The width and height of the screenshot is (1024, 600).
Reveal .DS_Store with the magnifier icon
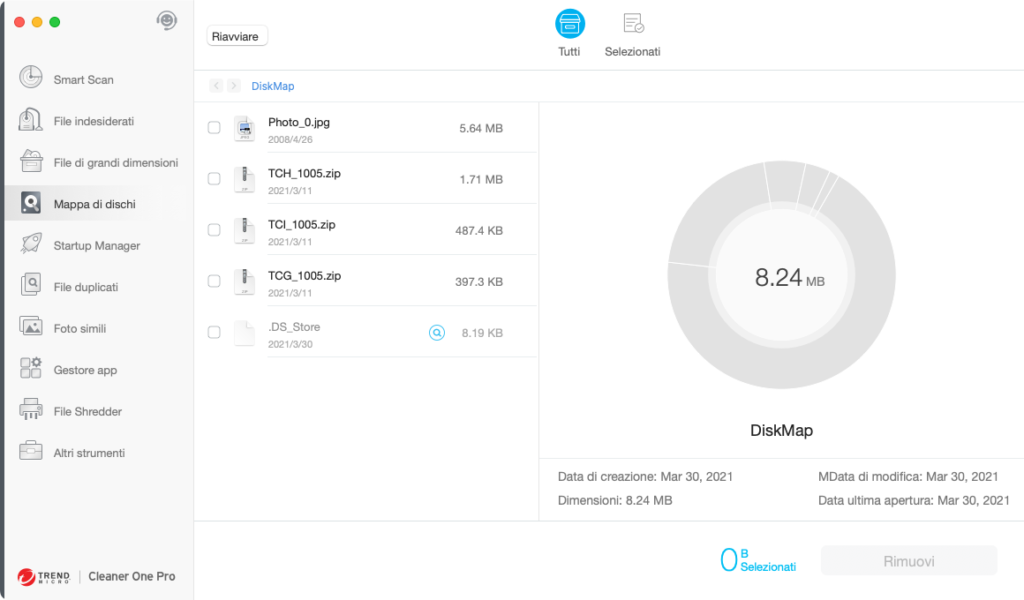point(436,333)
